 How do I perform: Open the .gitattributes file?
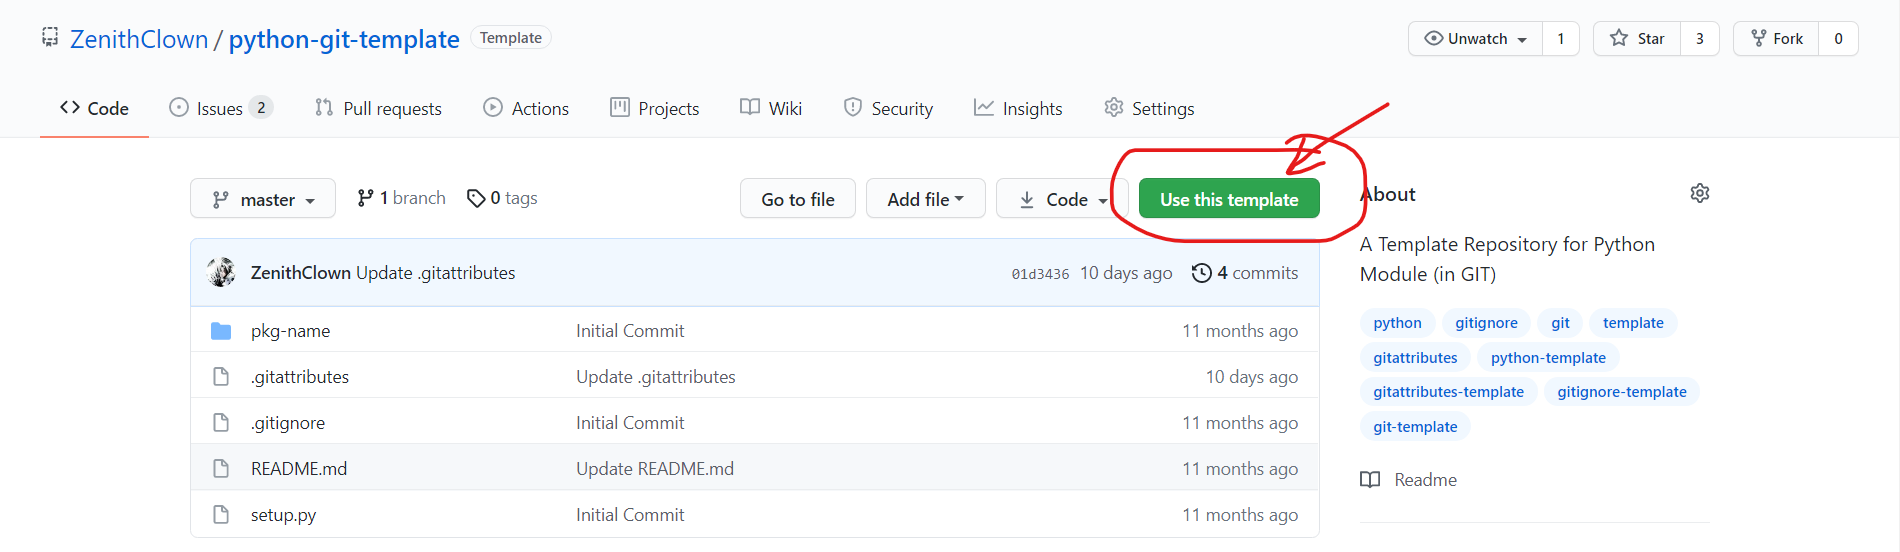coord(300,377)
